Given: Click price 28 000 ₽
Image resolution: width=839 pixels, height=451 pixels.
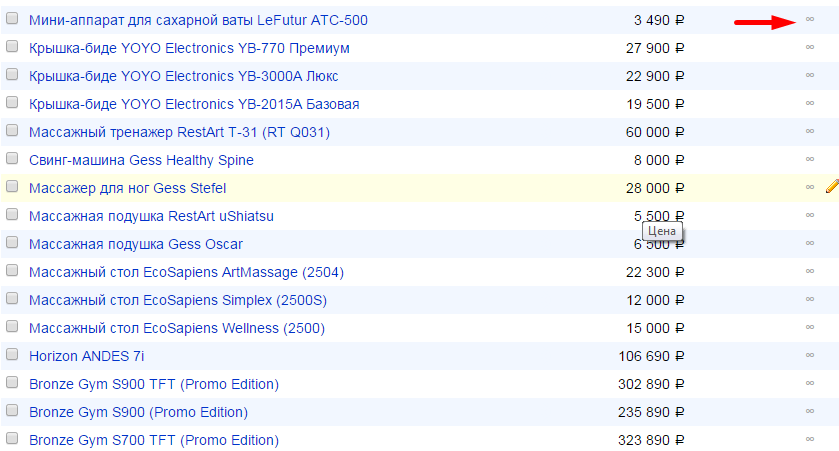Looking at the screenshot, I should [655, 188].
